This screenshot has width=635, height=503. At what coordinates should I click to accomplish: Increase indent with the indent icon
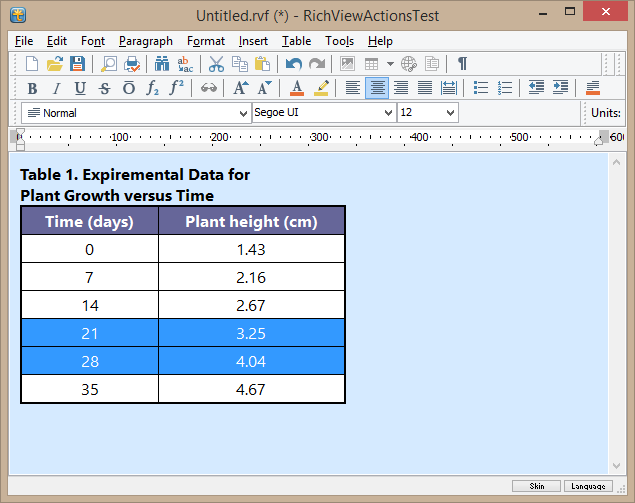(x=560, y=88)
